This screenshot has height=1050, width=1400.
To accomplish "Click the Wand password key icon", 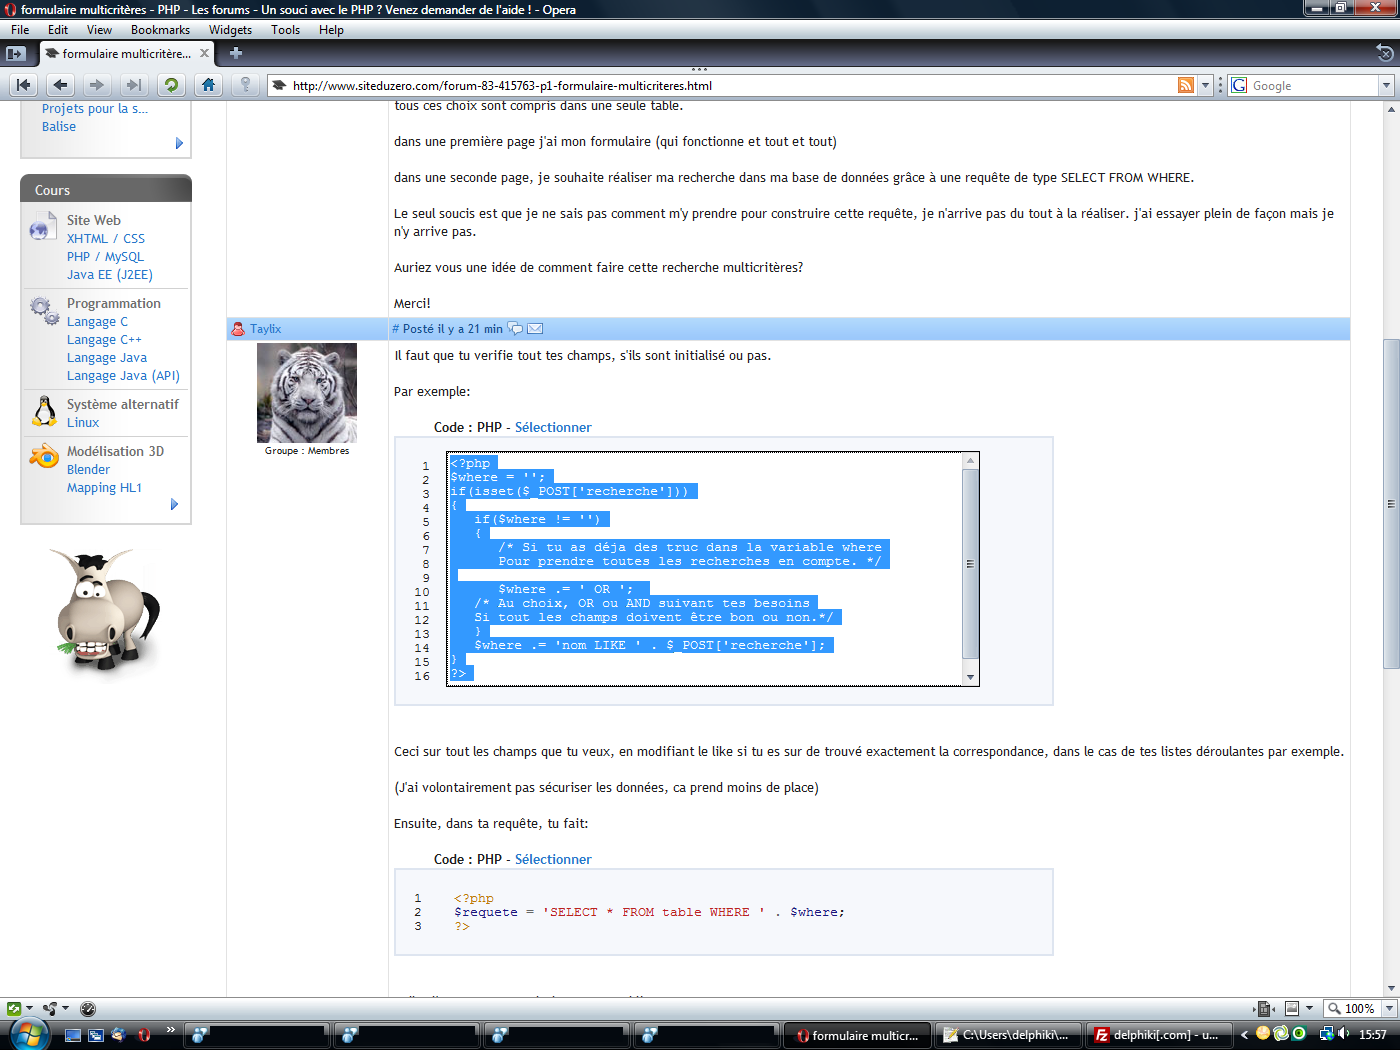I will click(245, 85).
